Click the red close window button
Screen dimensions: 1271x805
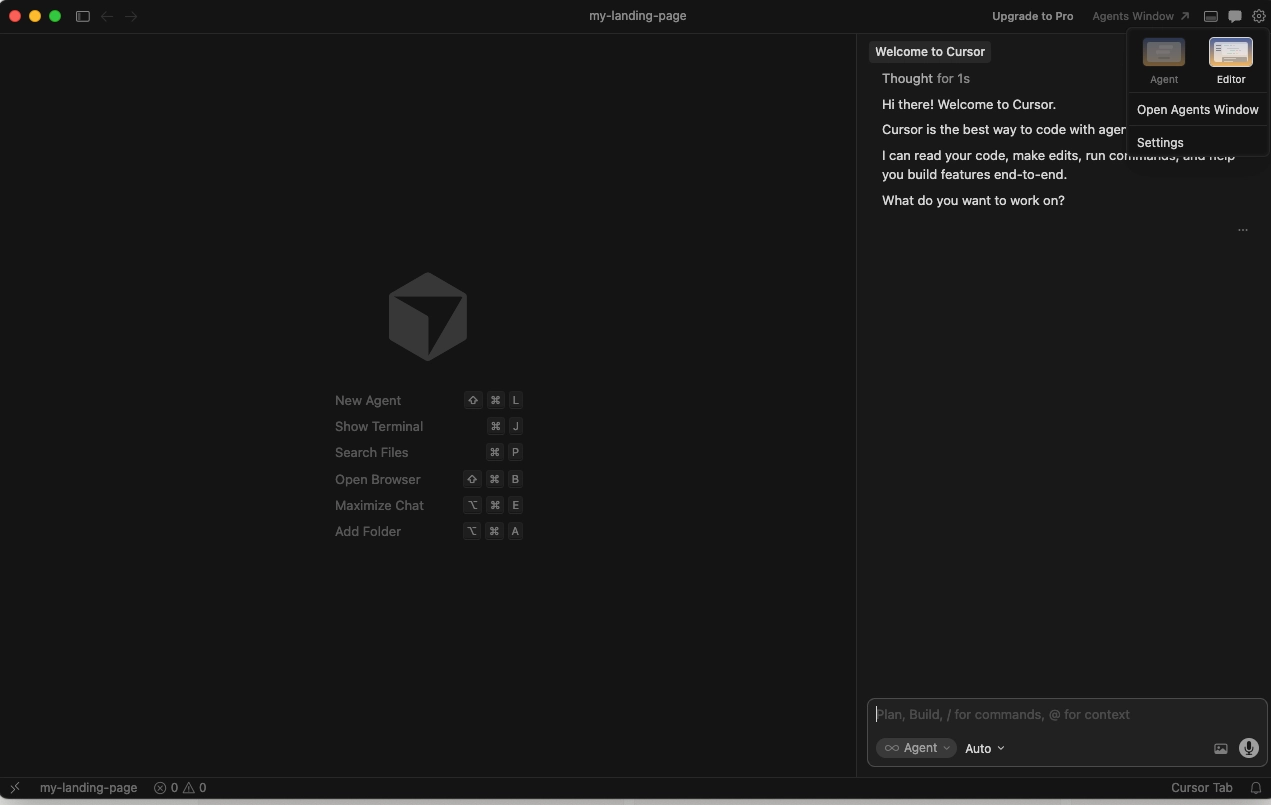tap(15, 16)
